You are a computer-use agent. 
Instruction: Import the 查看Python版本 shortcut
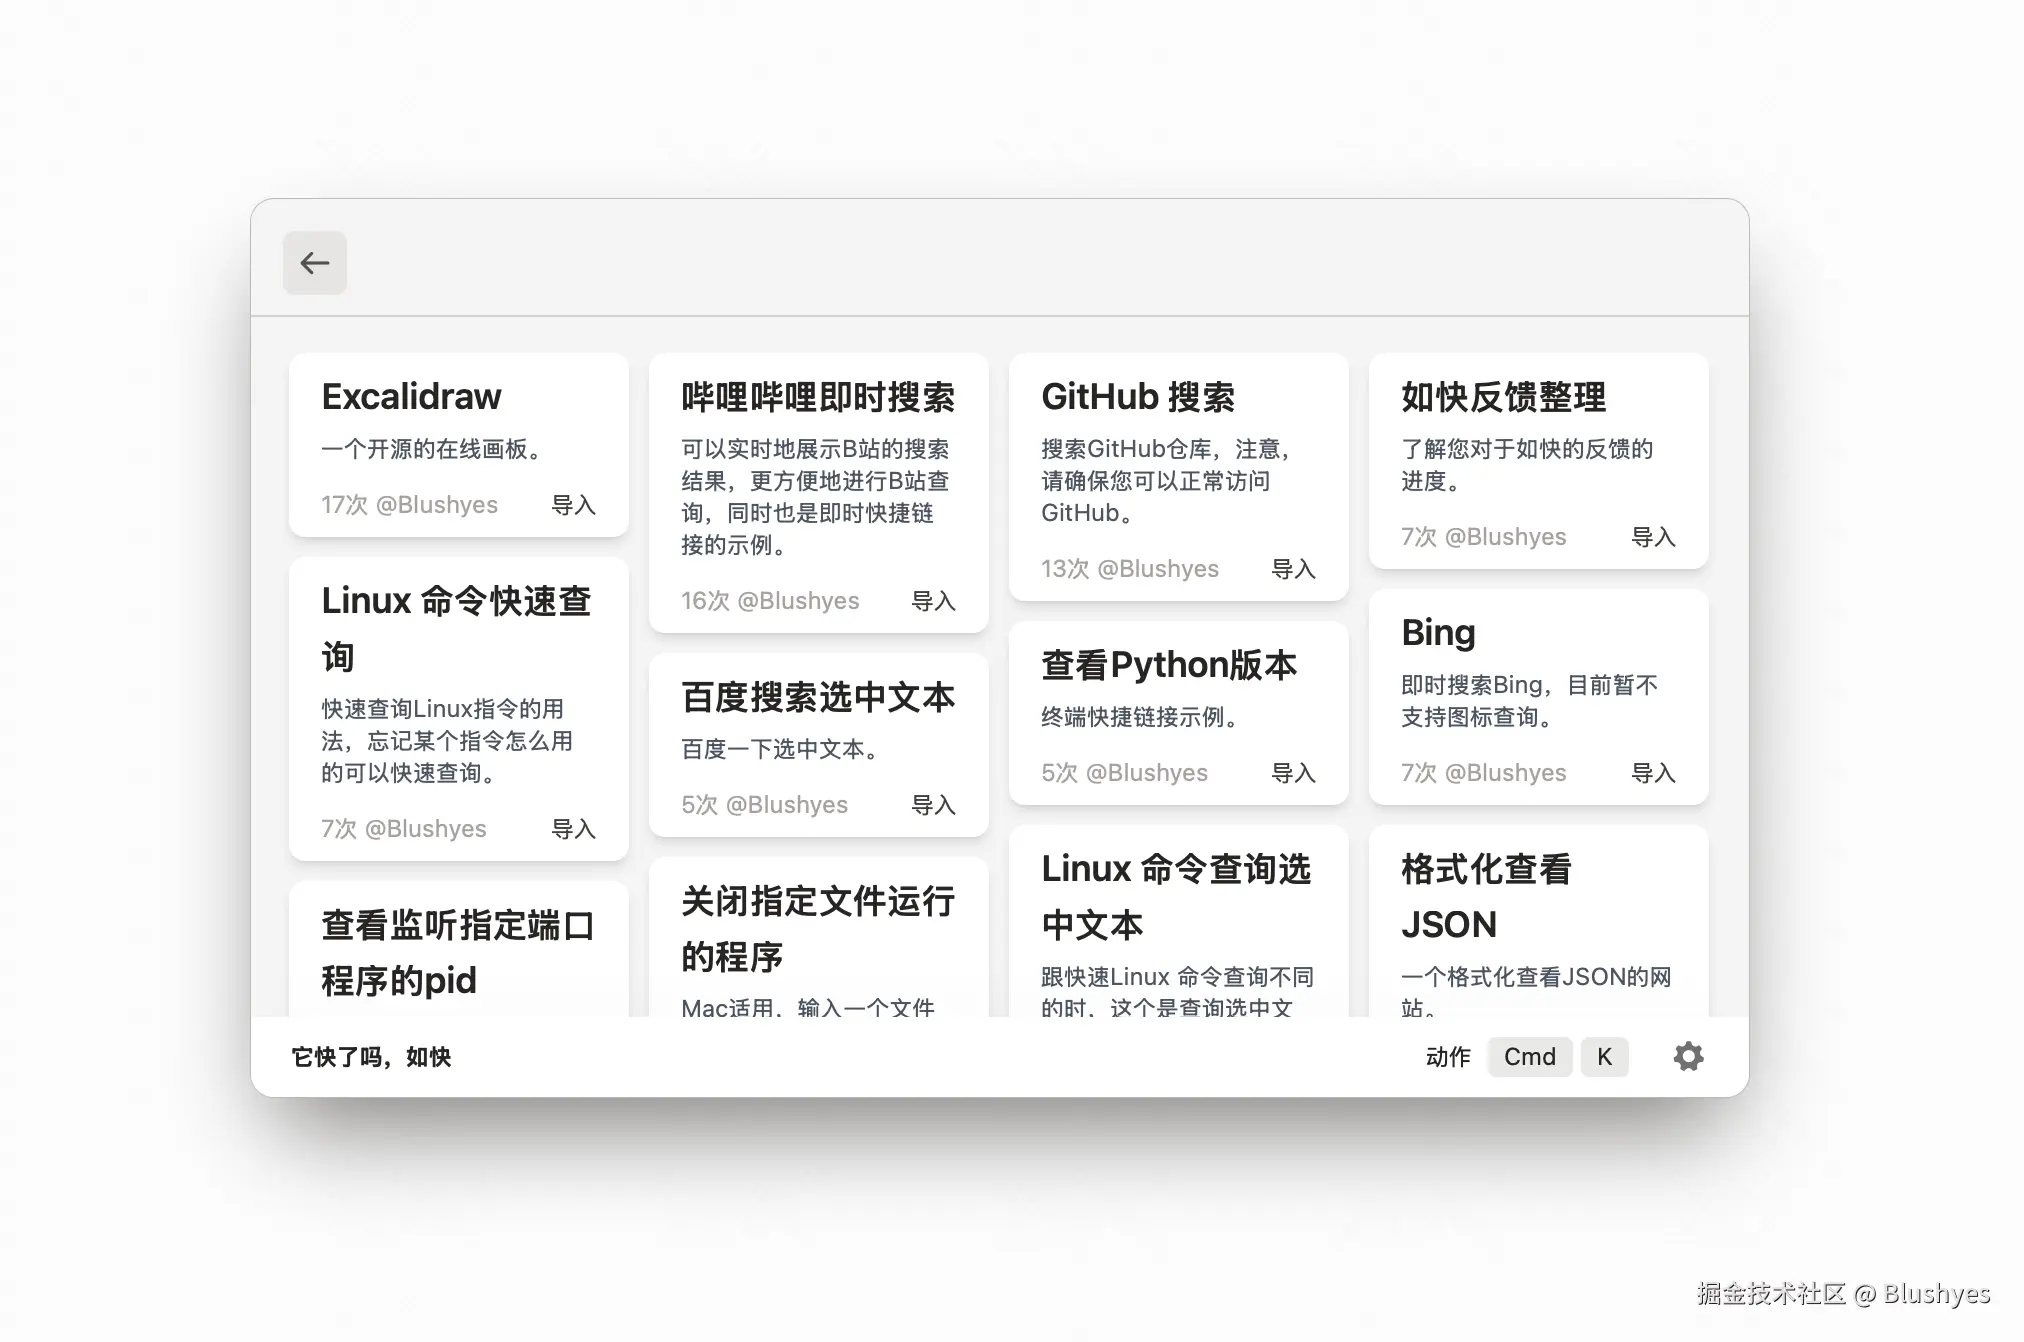(1293, 773)
